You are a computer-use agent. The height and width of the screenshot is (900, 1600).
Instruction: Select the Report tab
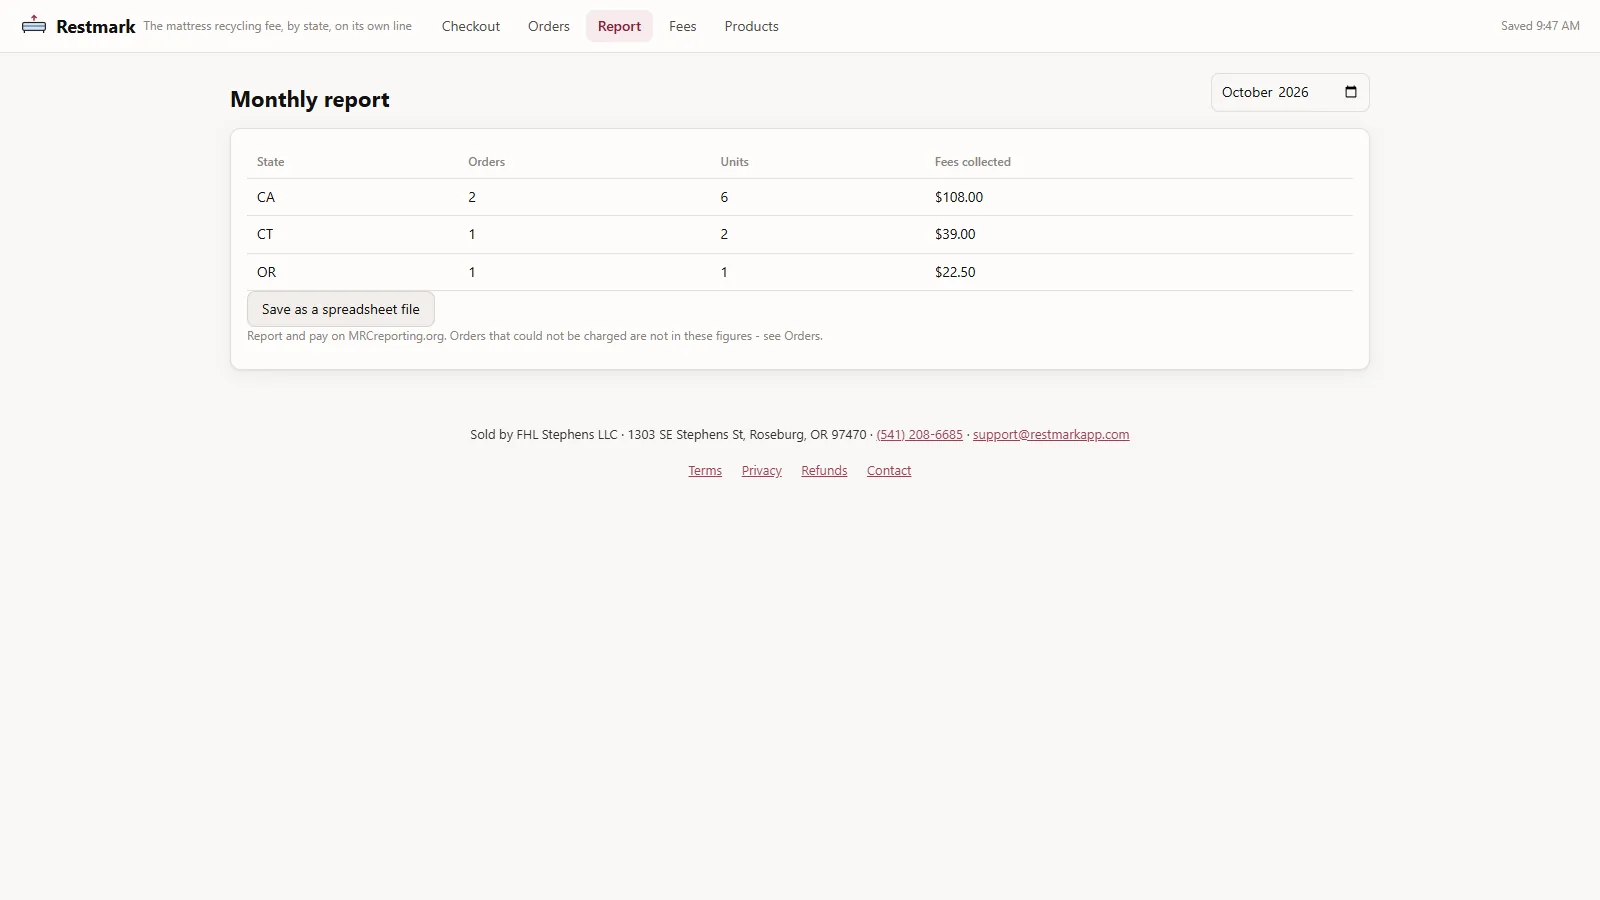click(619, 26)
